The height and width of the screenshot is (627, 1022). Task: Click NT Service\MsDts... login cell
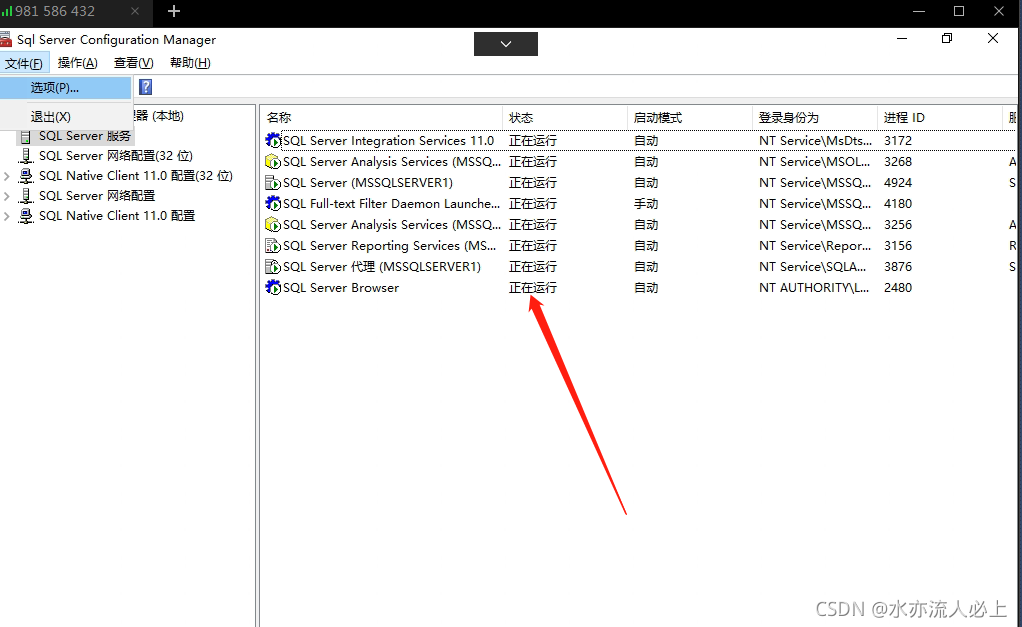click(x=815, y=140)
